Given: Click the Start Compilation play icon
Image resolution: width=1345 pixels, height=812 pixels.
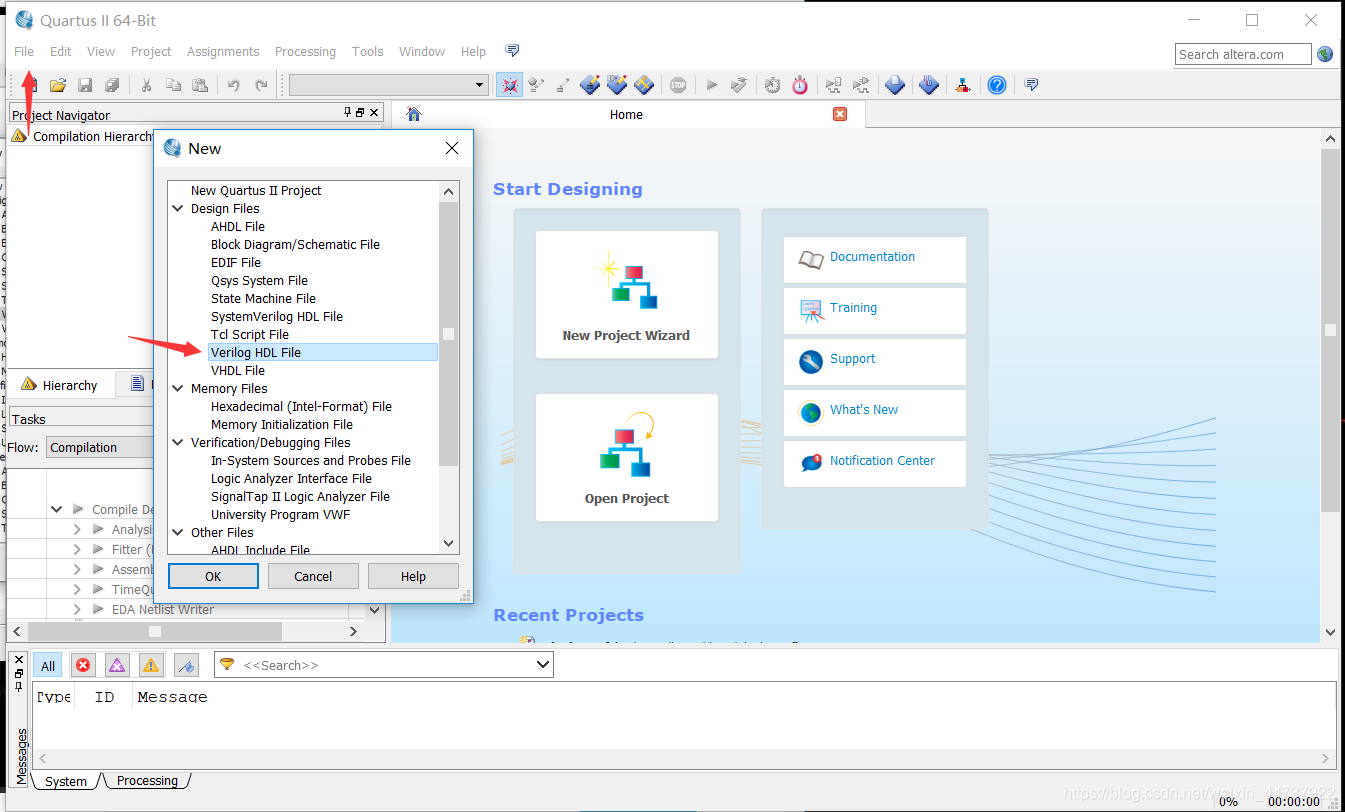Looking at the screenshot, I should coord(712,85).
